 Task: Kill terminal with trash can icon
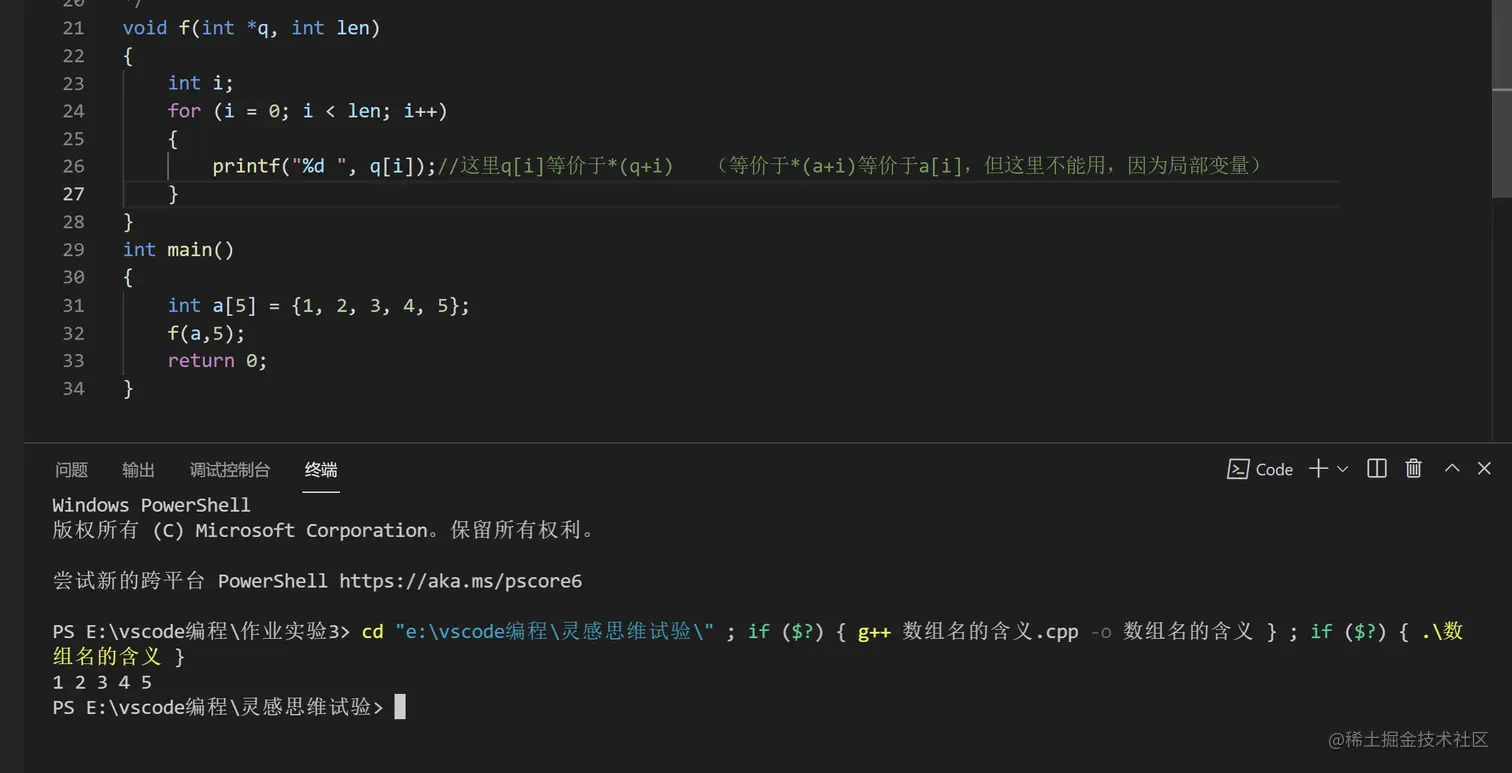coord(1414,468)
